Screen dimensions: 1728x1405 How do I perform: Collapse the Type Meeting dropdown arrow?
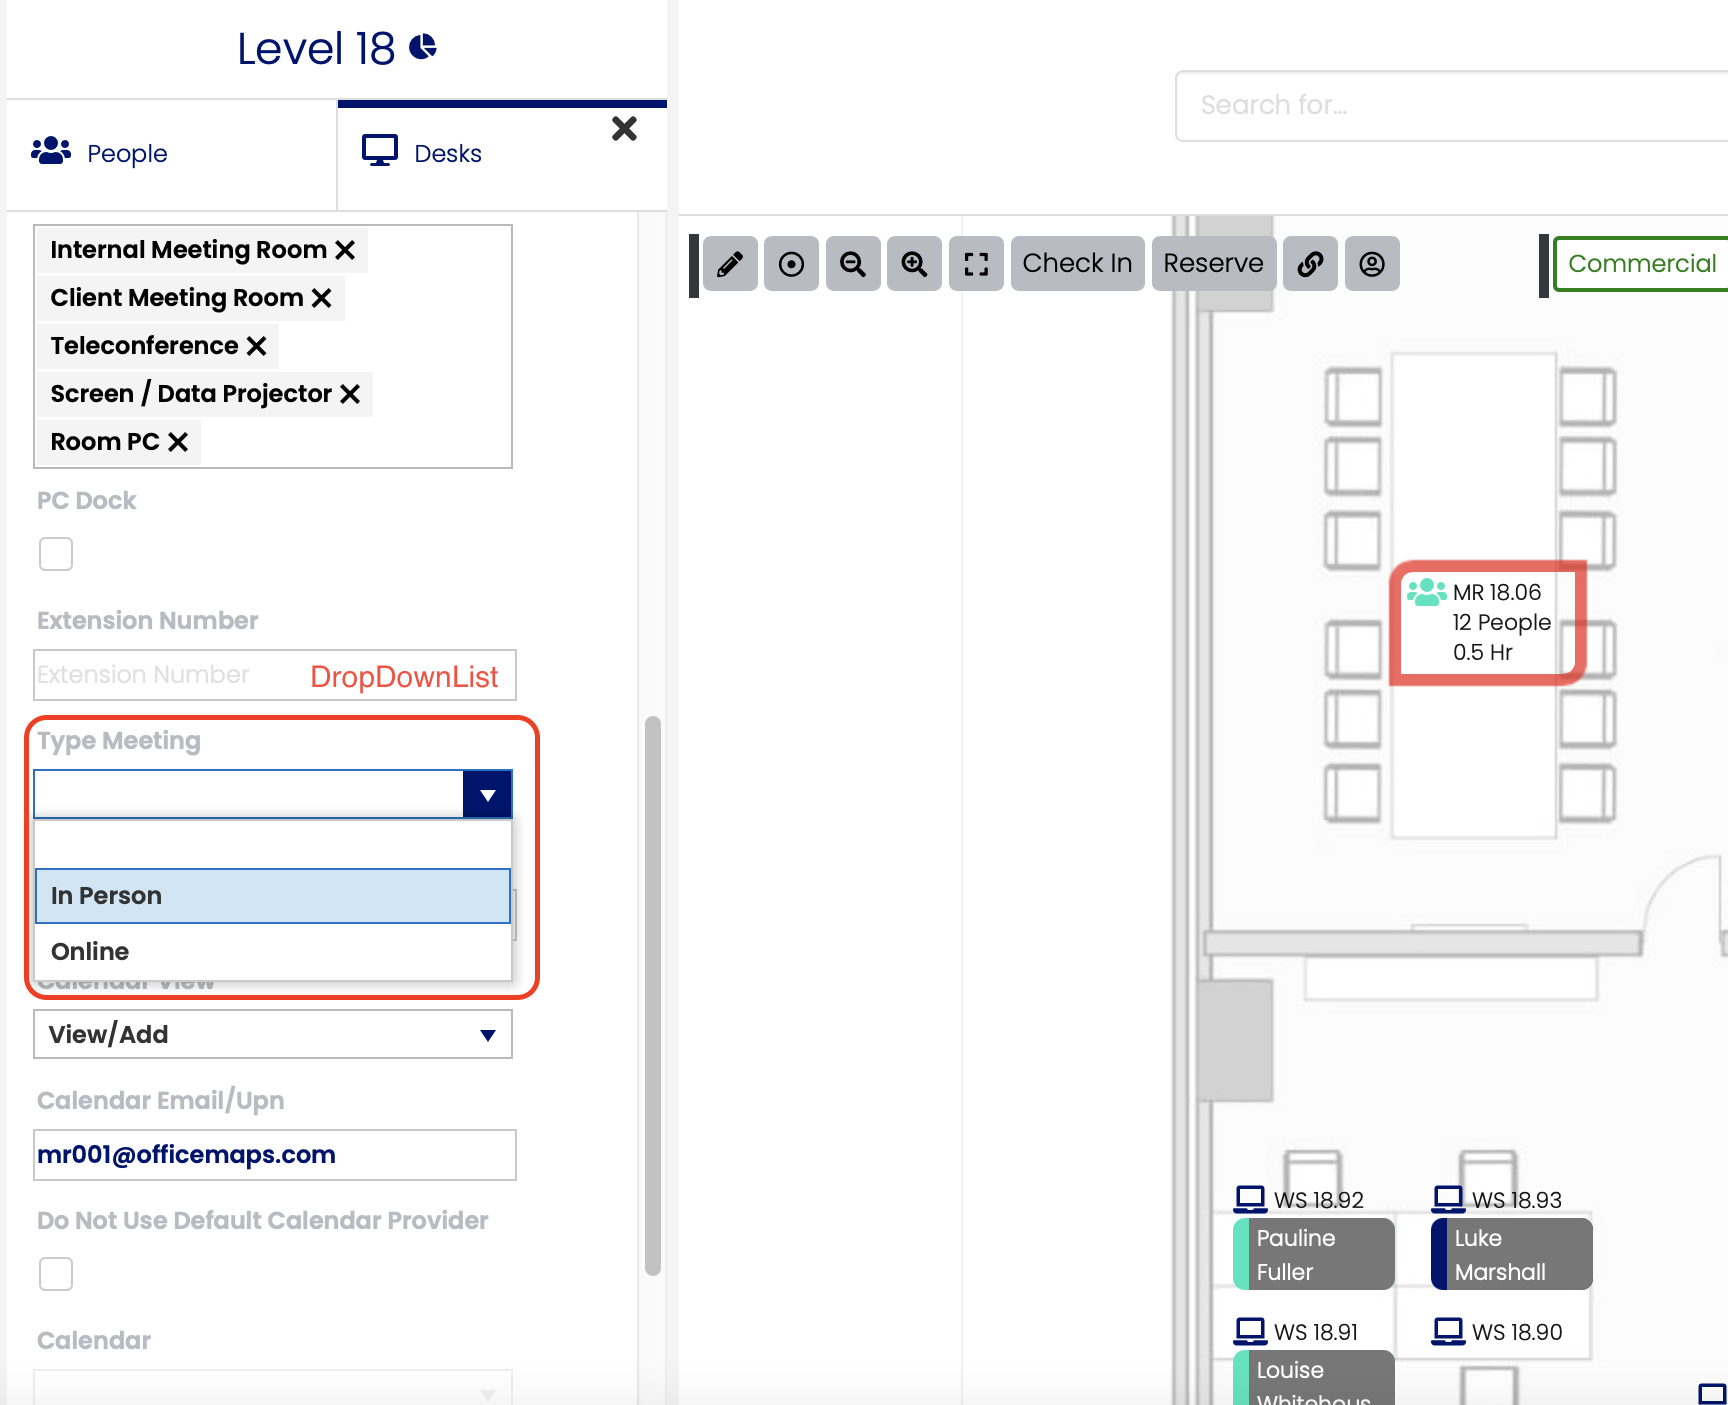[488, 795]
